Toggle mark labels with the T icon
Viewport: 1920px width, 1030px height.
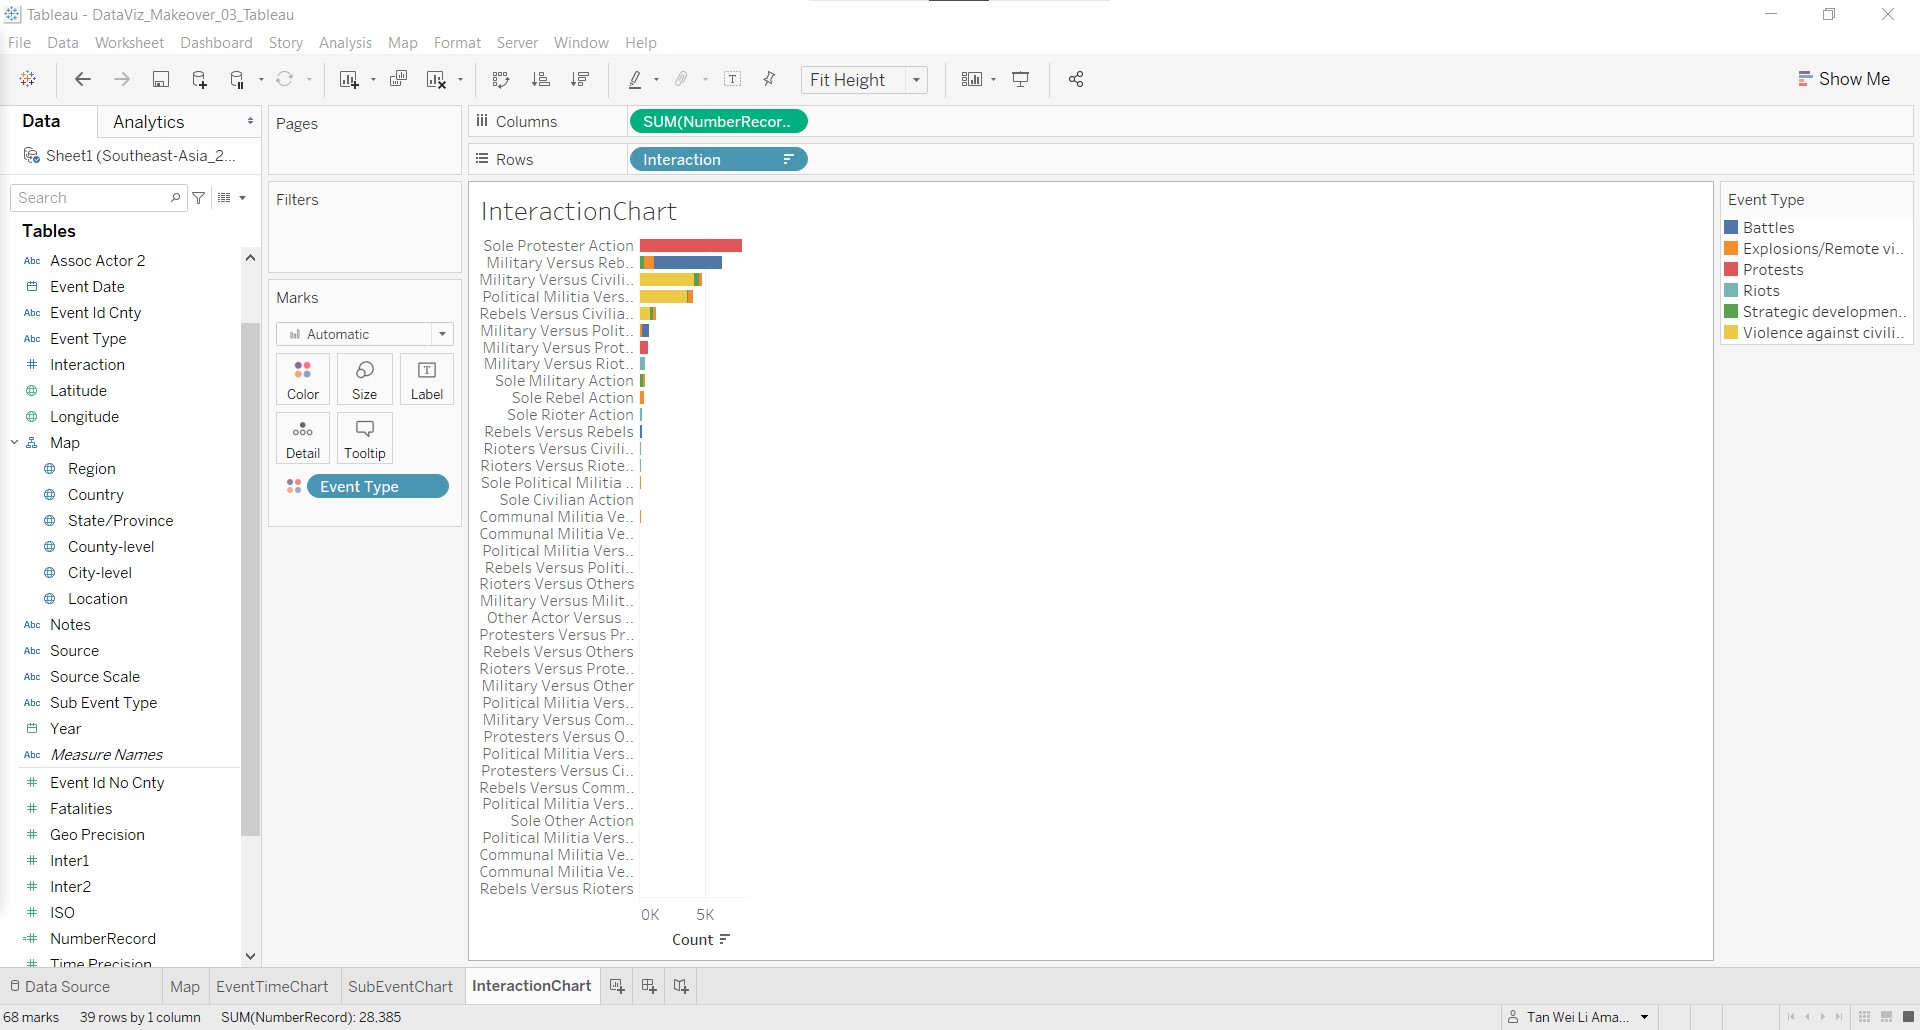tap(733, 80)
